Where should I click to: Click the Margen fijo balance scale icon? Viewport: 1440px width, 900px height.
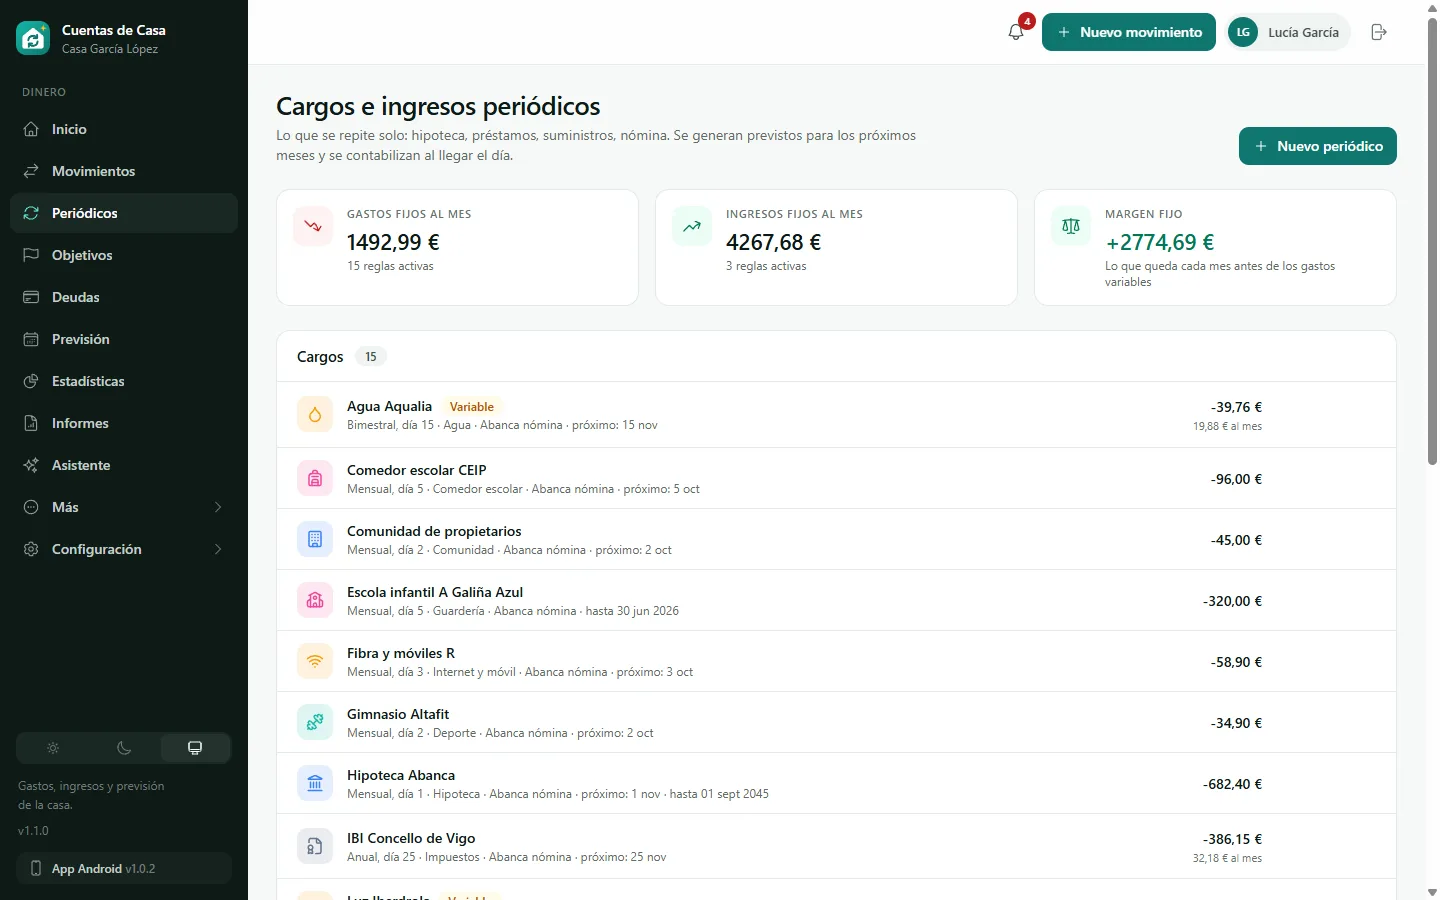(x=1071, y=226)
